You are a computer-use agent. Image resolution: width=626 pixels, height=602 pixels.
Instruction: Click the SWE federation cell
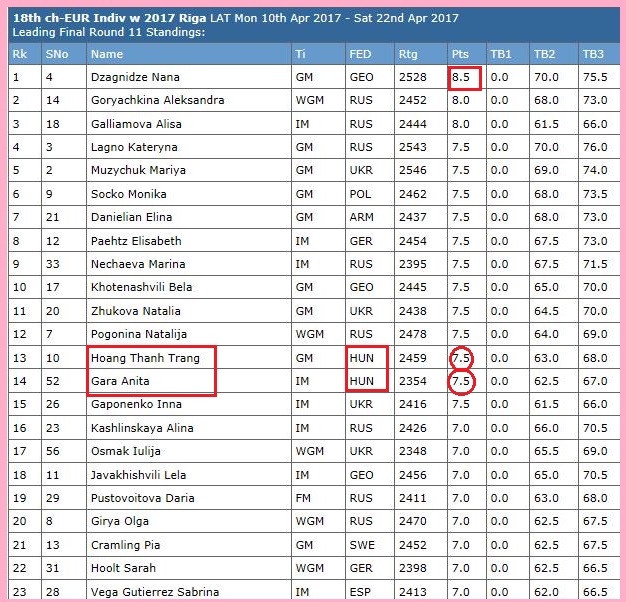tap(361, 545)
